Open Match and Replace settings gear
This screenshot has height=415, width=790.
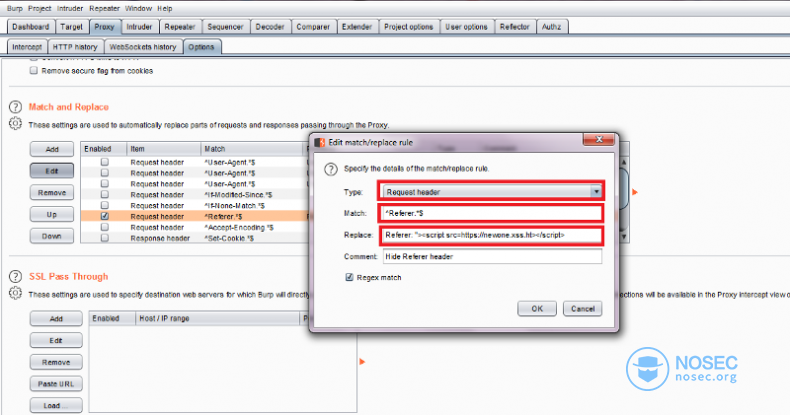pos(15,123)
